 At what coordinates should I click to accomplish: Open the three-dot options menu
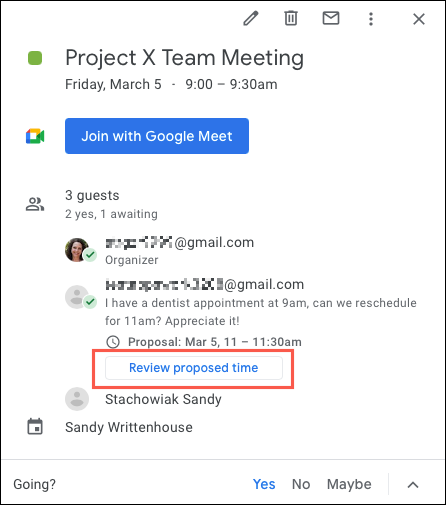coord(371,19)
